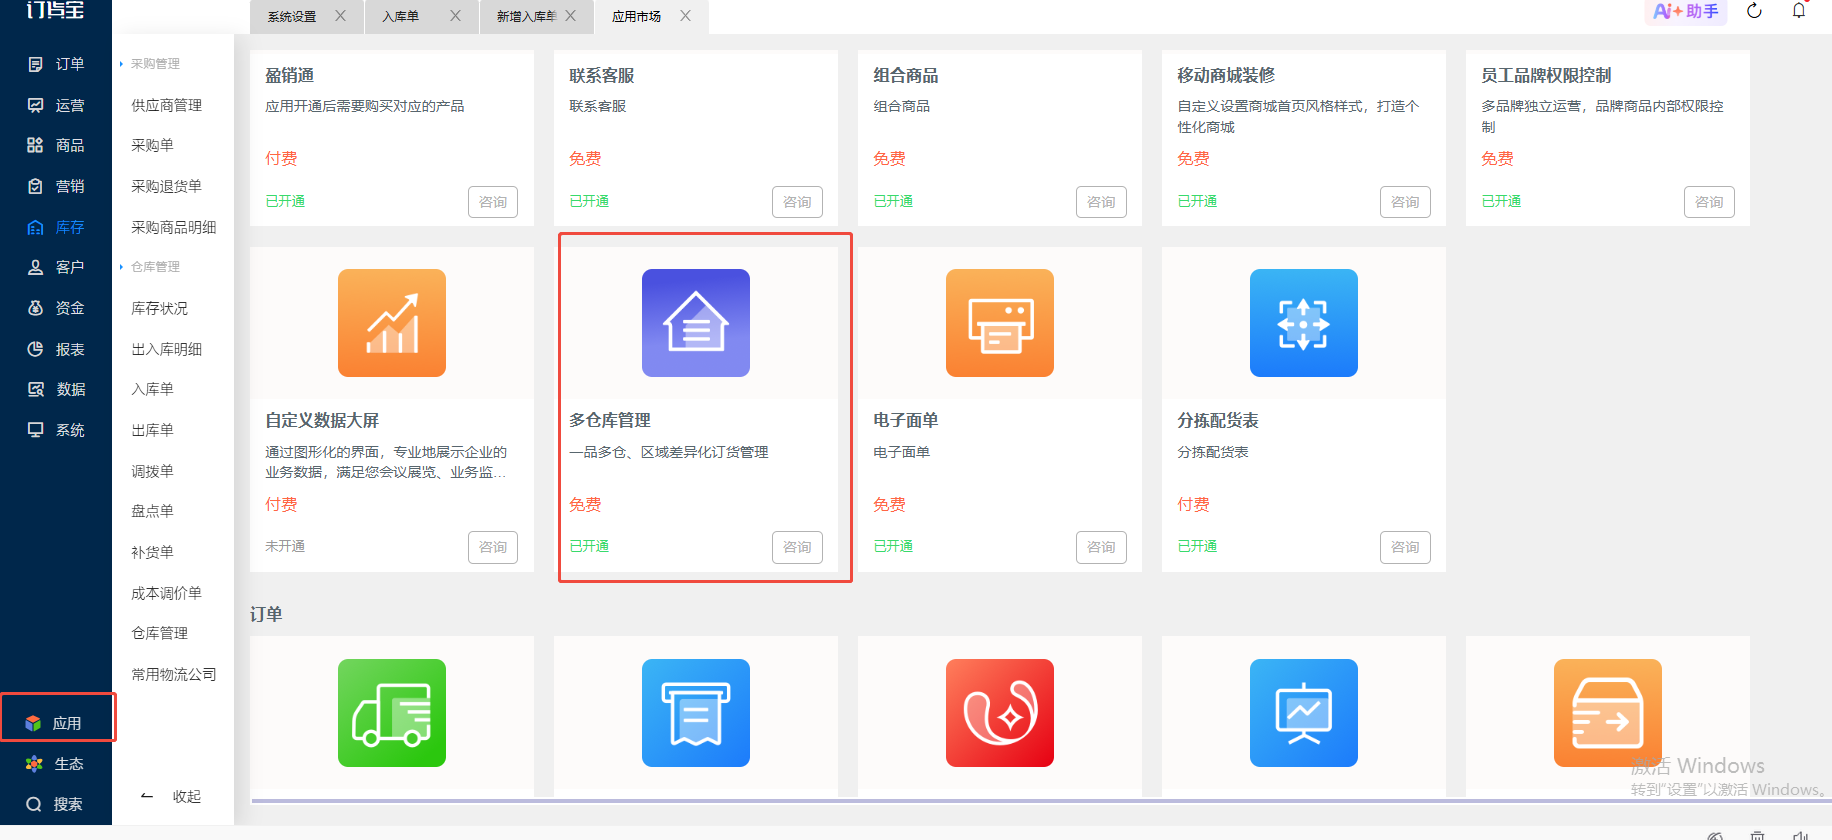Click 咨询 on the 组合商品 card

pos(1101,202)
